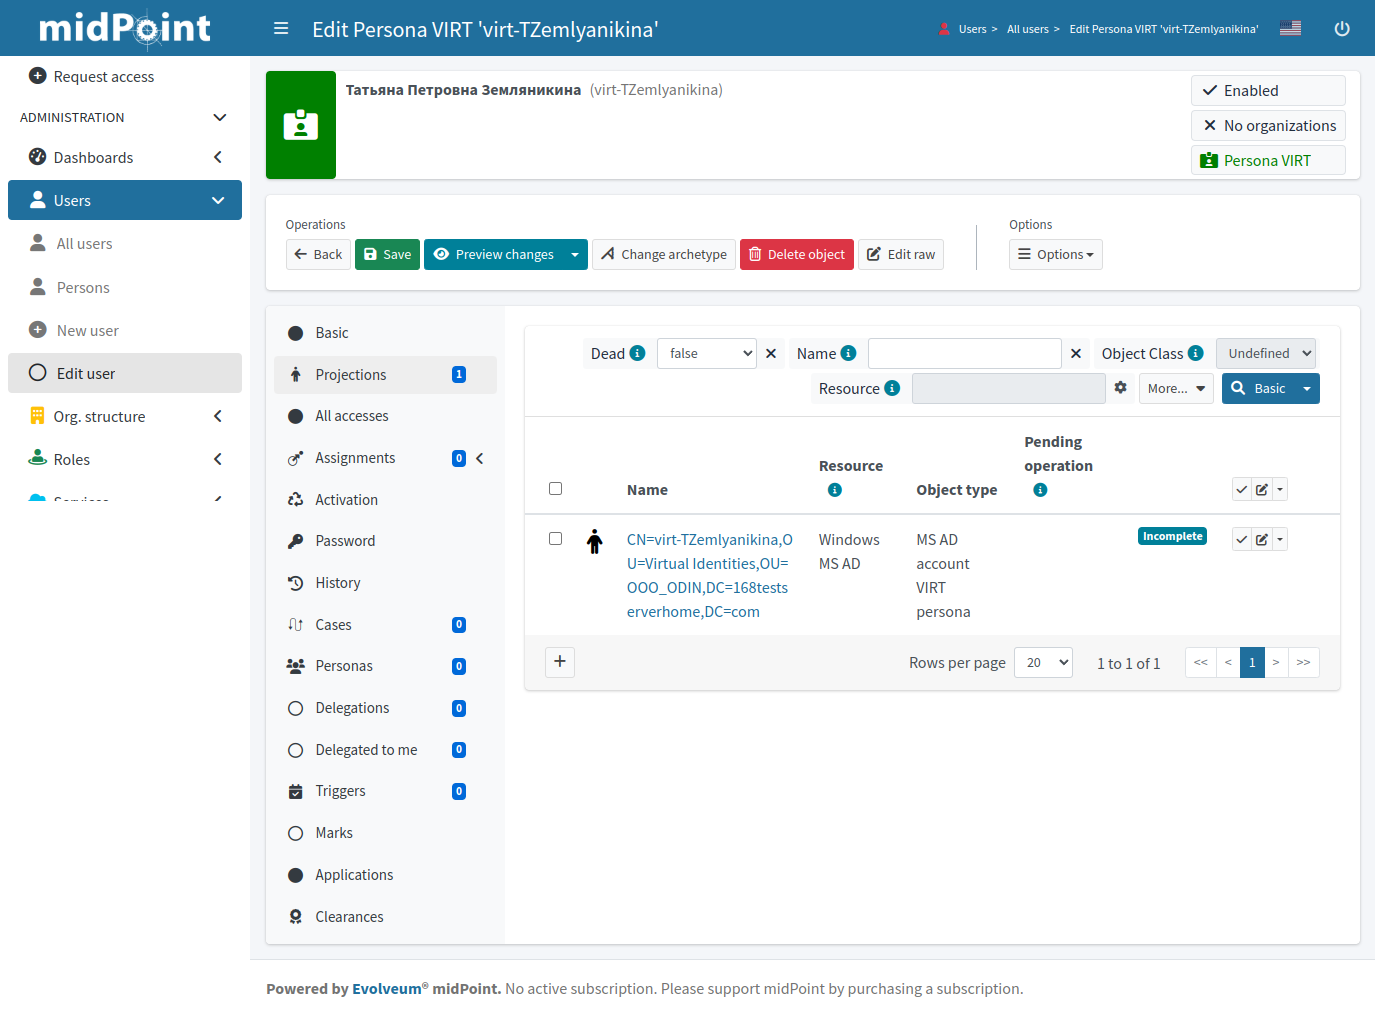Viewport: 1375px width, 1016px height.
Task: Open Activation section
Action: pos(385,500)
